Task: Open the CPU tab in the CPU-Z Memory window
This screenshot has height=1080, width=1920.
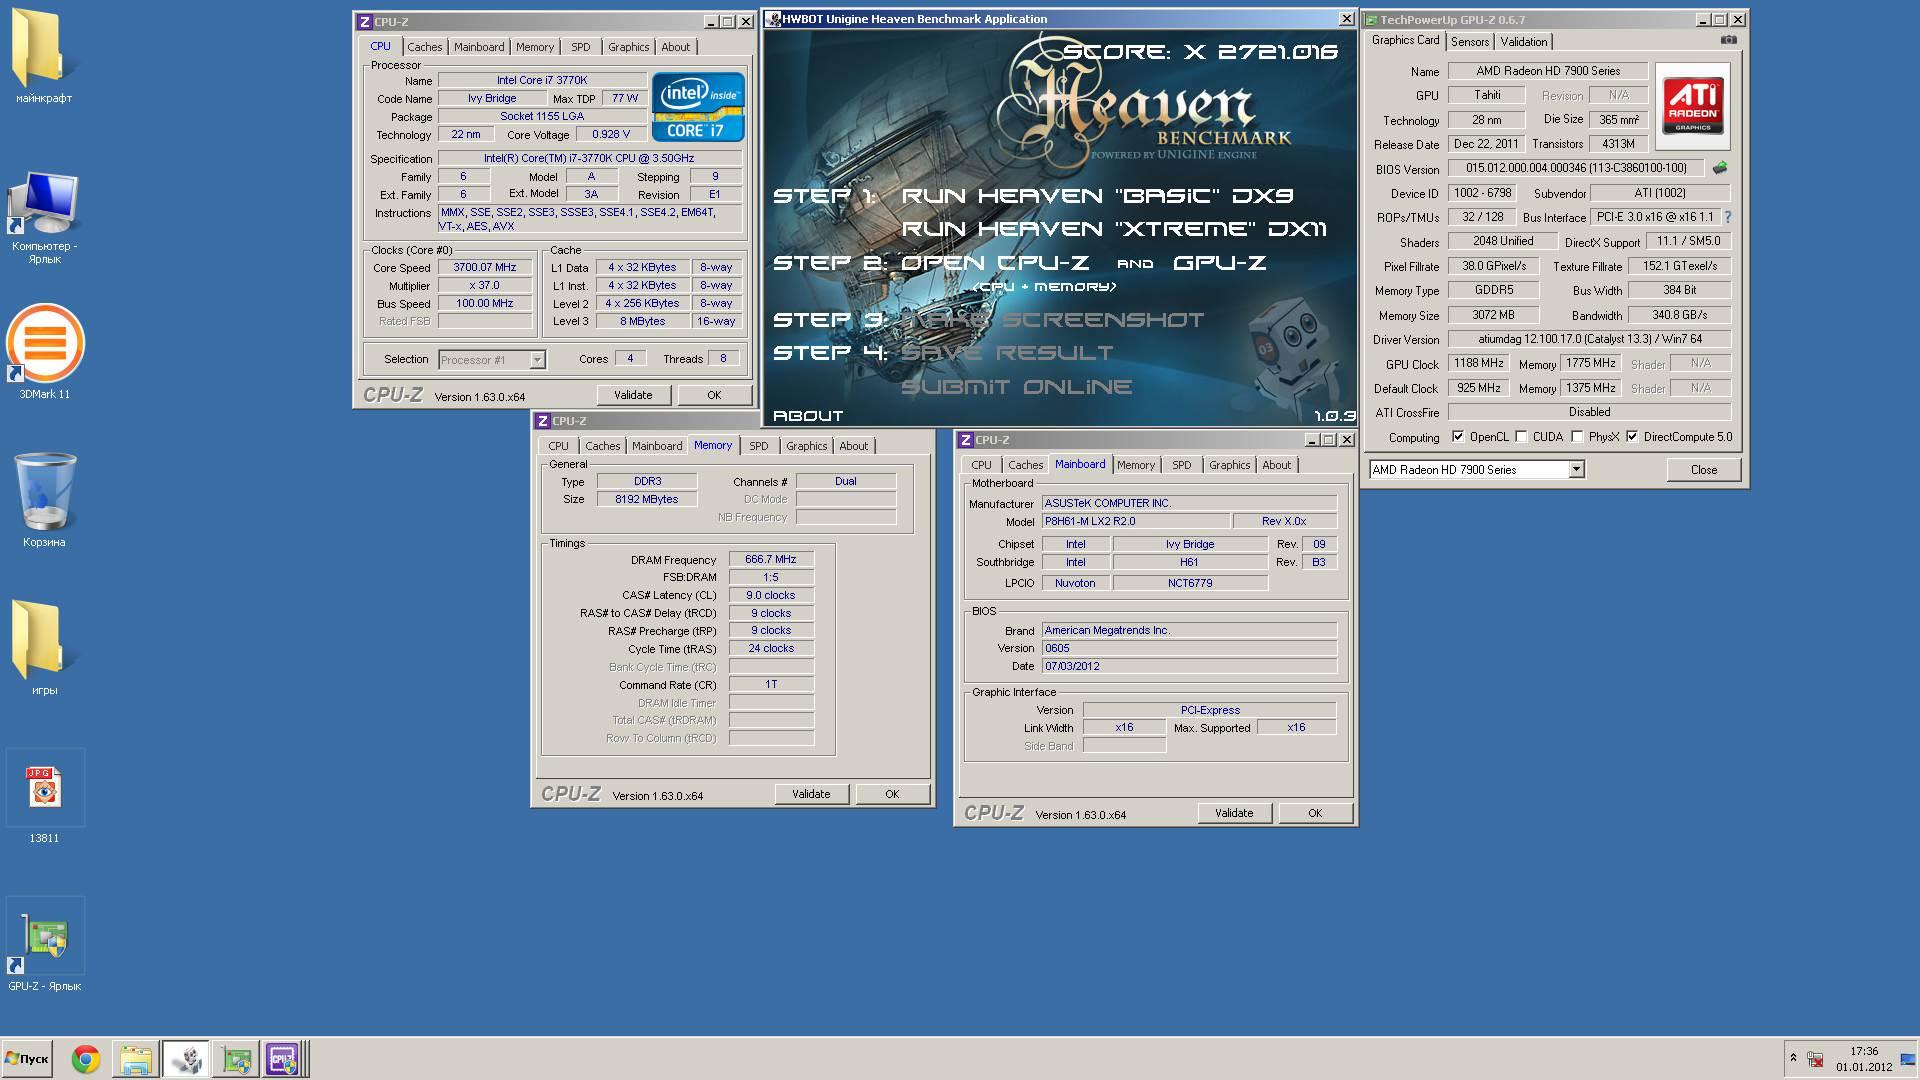Action: click(x=558, y=446)
